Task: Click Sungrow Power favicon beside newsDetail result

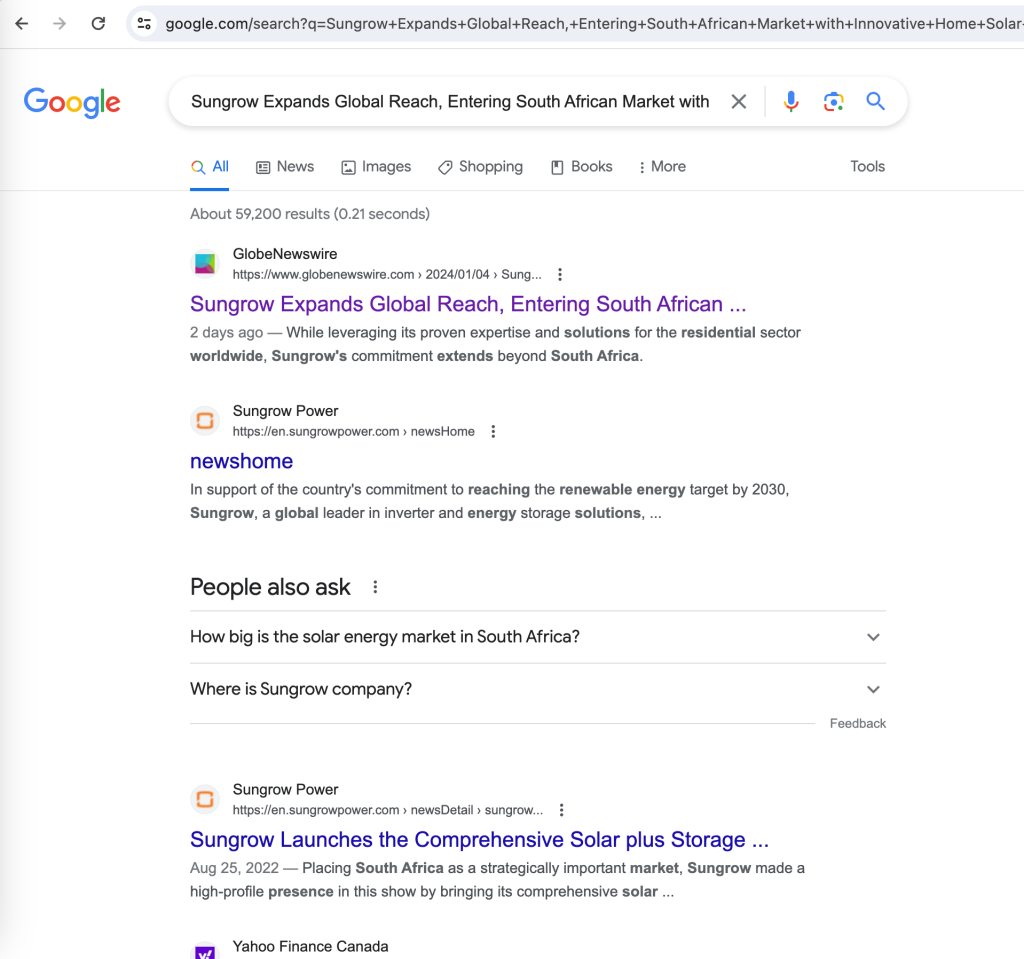Action: [205, 799]
